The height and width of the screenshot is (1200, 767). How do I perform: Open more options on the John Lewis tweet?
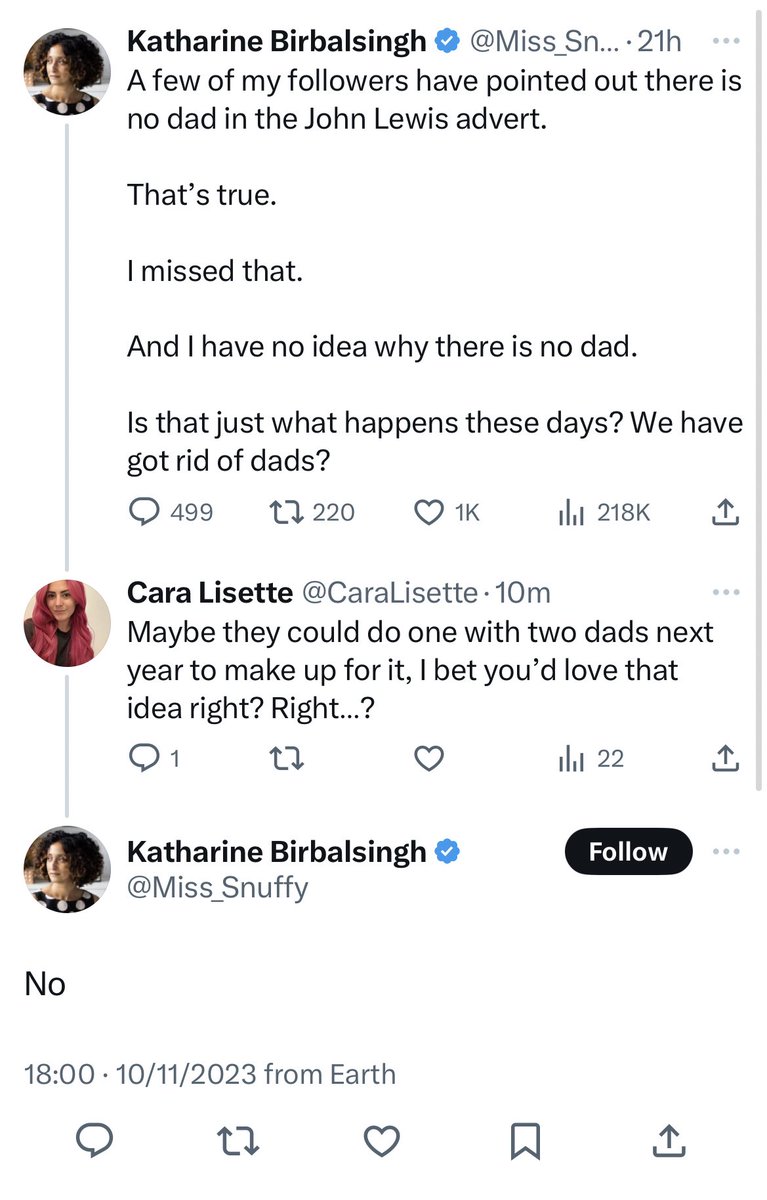point(726,42)
